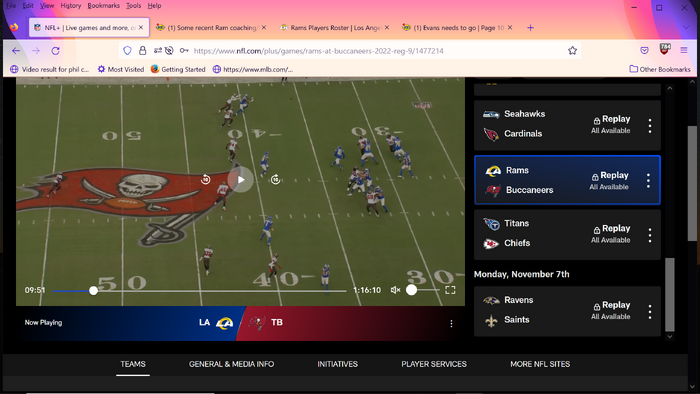Open the uBlock extension with 784 badge
The height and width of the screenshot is (394, 700).
[664, 49]
